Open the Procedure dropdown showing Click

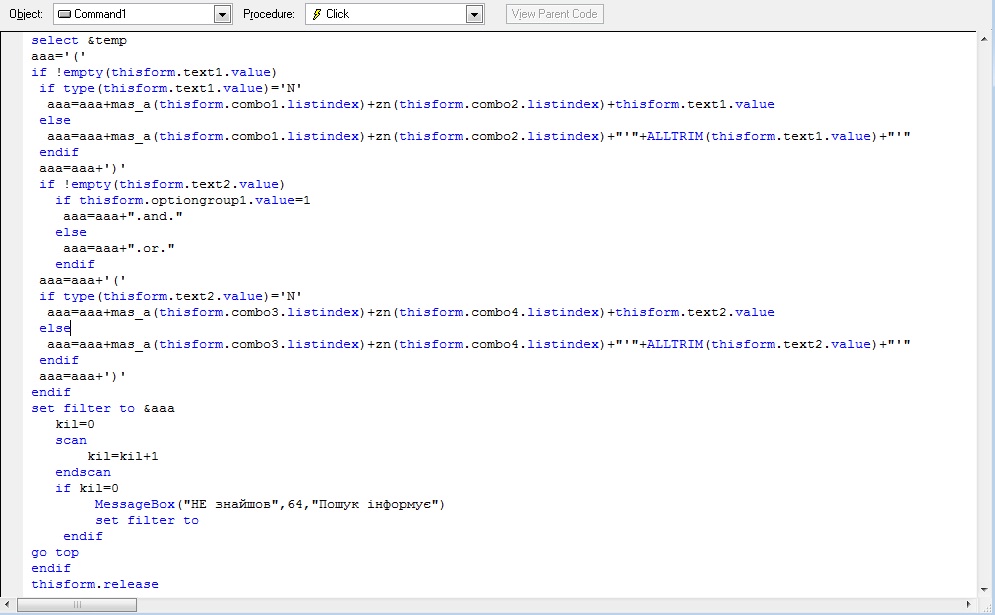[394, 14]
